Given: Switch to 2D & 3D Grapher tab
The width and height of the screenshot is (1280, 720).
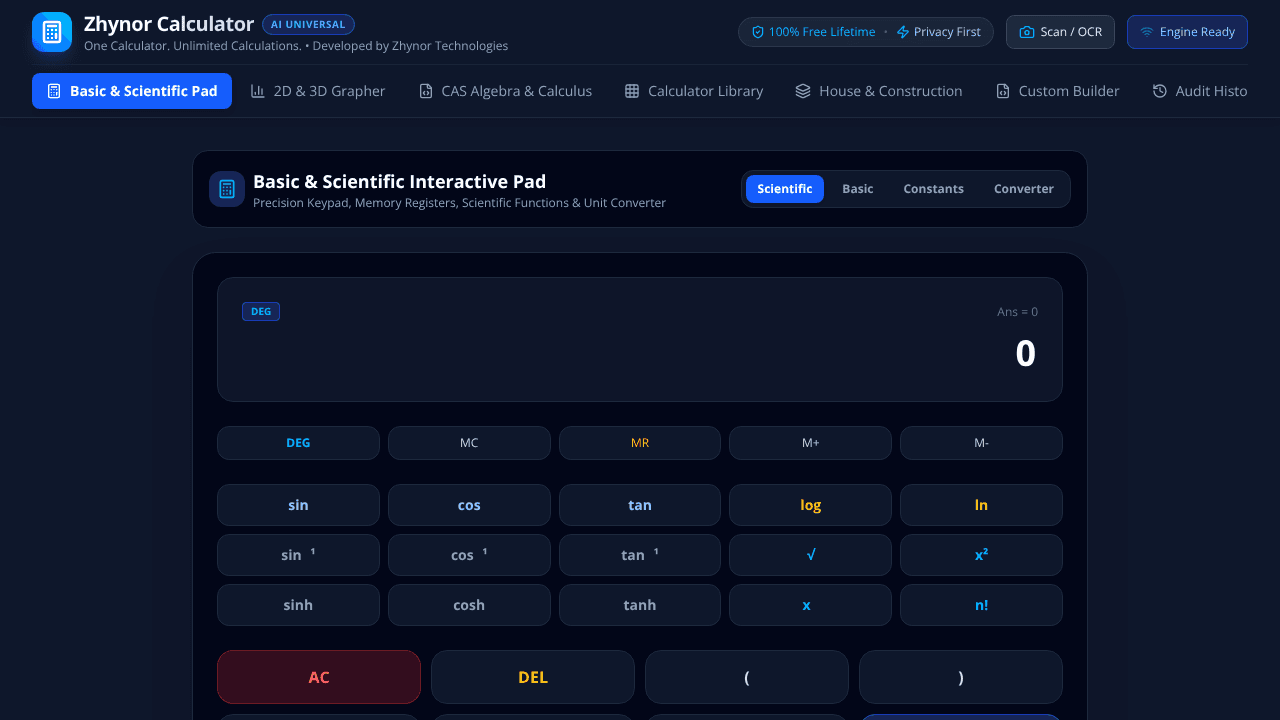Looking at the screenshot, I should pos(318,91).
